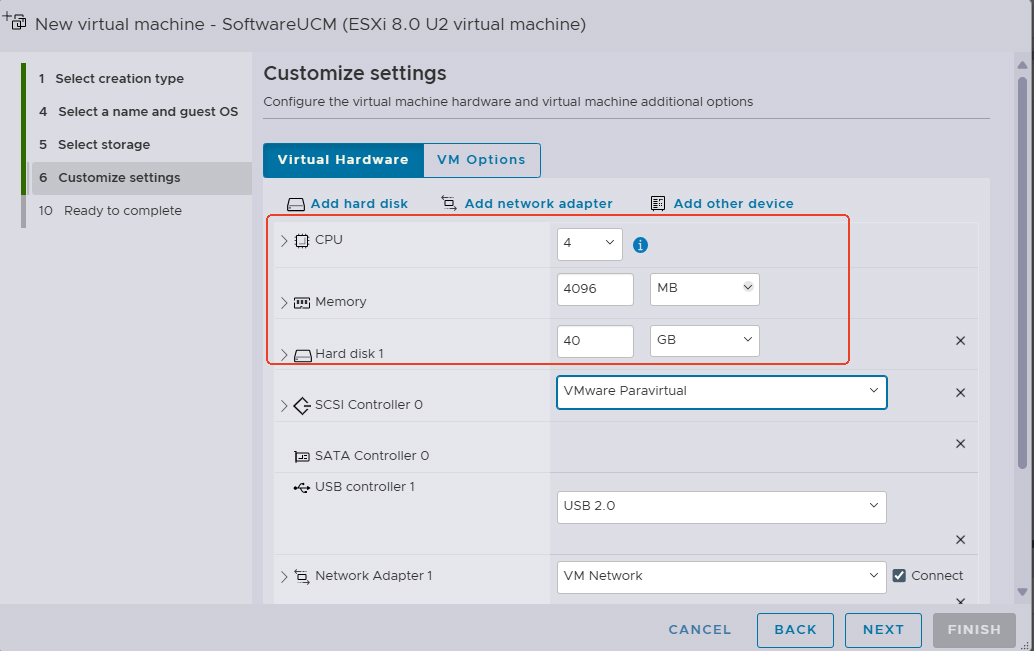Remove Hard disk 1 with its X
Viewport: 1034px width, 651px height.
(x=960, y=340)
